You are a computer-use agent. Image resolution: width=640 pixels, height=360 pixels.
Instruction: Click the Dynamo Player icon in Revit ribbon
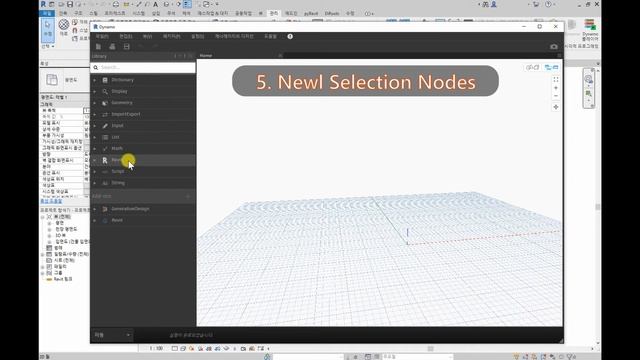(590, 24)
